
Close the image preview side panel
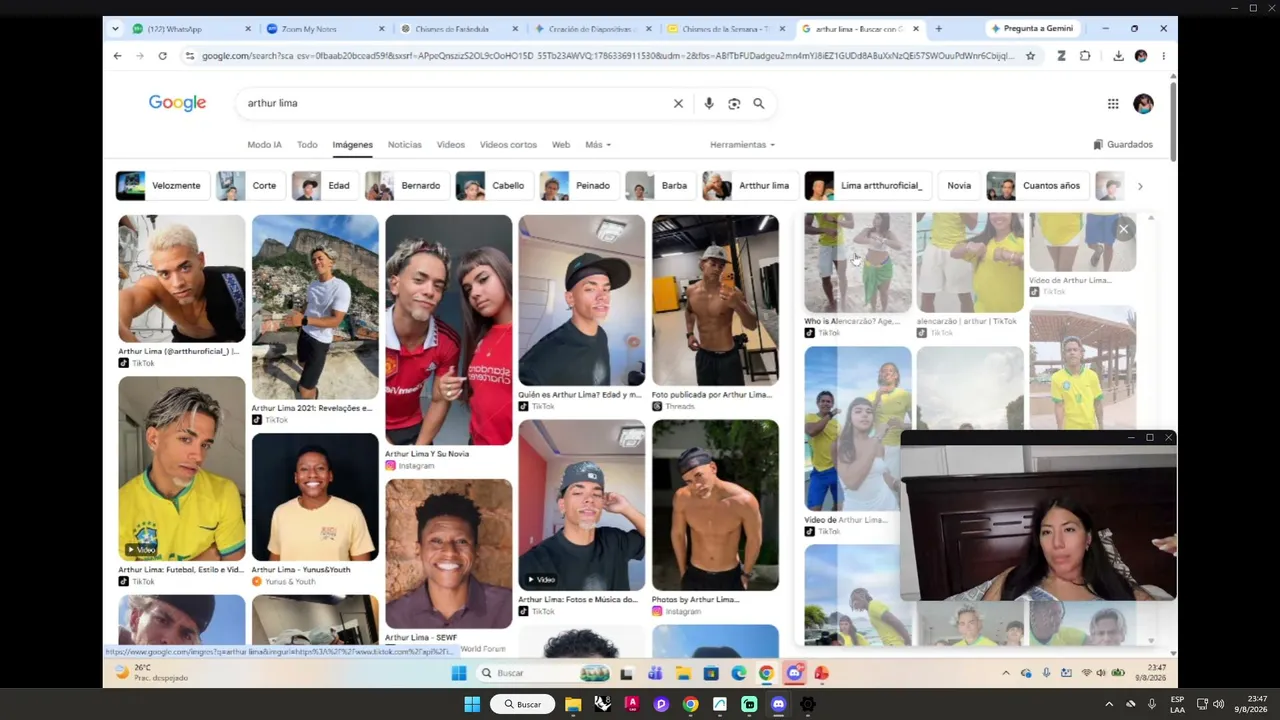click(1123, 229)
